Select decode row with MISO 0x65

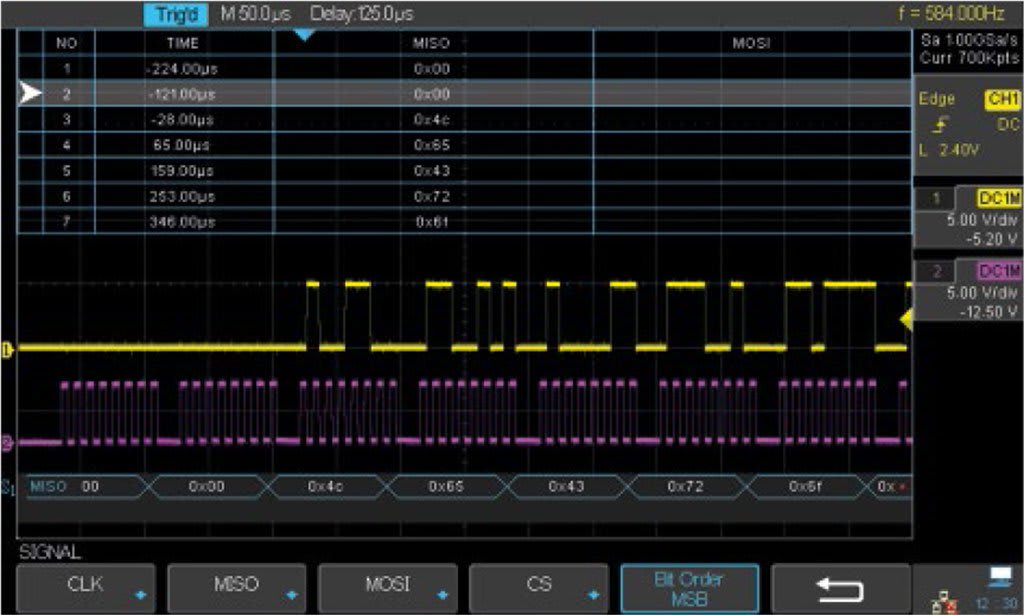[464, 145]
